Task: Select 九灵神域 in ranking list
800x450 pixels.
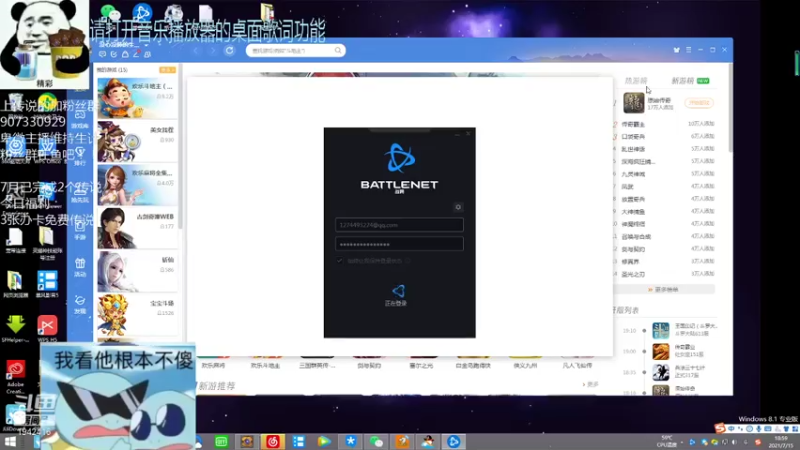Action: coord(633,174)
